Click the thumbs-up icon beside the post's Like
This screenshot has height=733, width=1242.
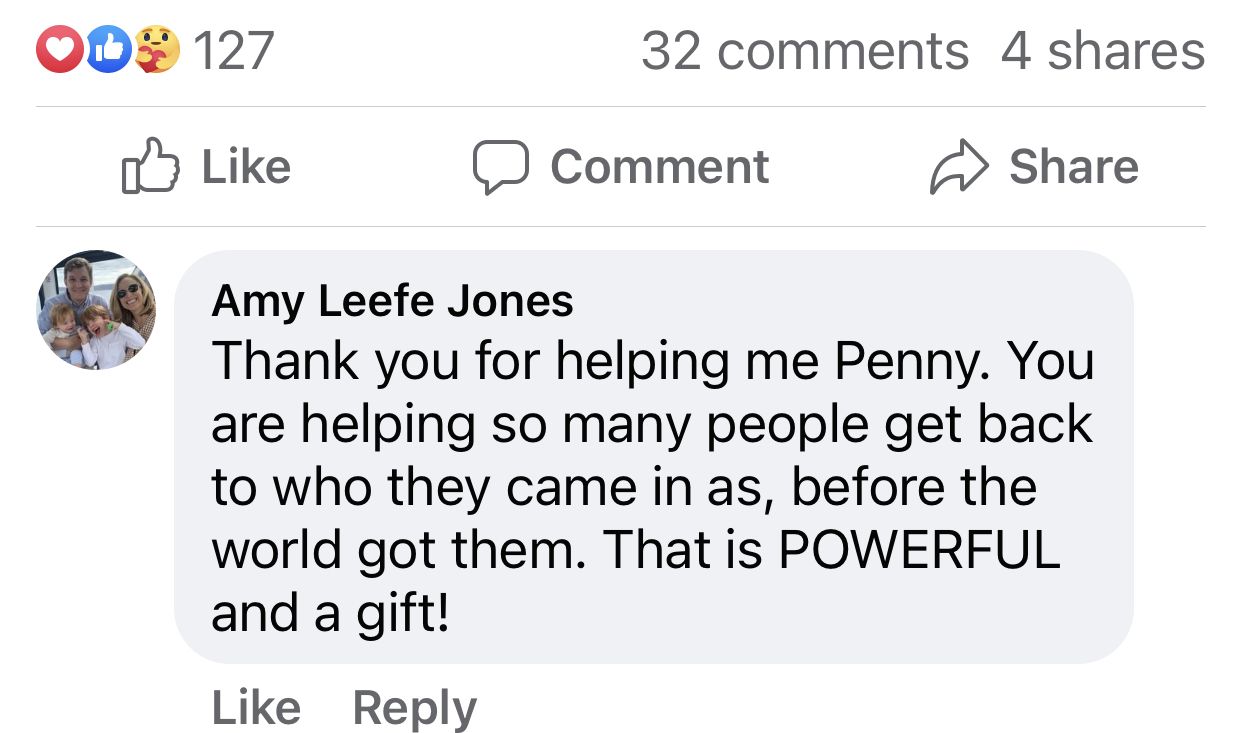pyautogui.click(x=150, y=168)
